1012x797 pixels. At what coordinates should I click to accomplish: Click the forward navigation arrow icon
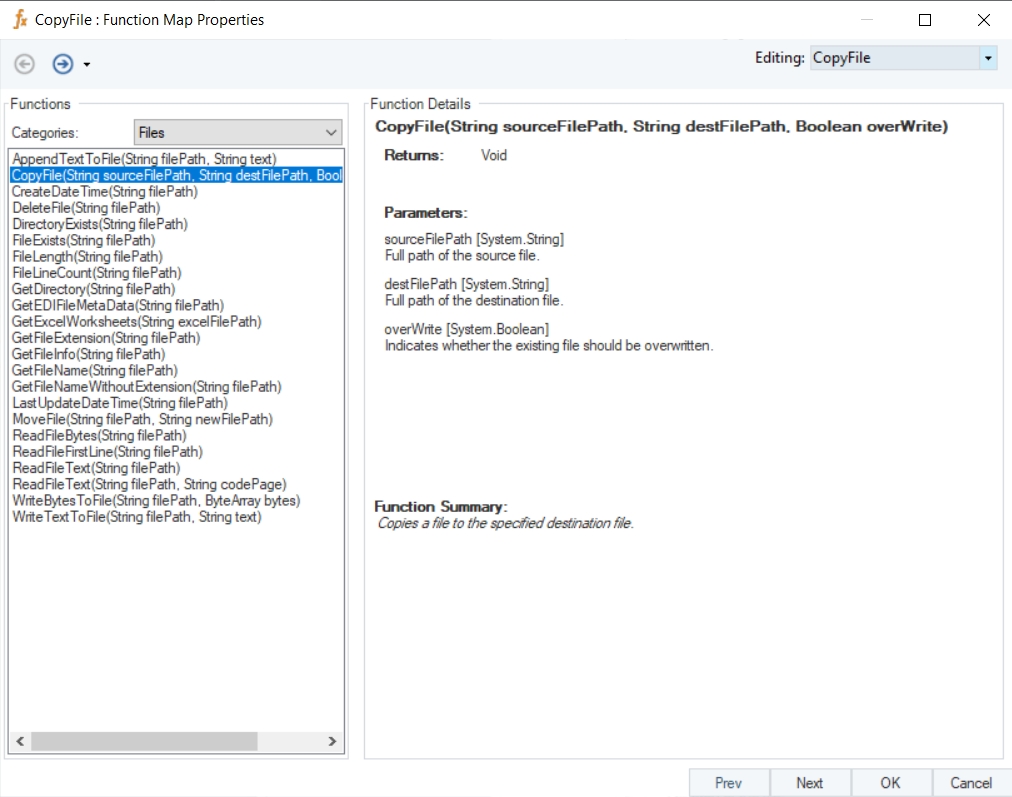tap(63, 64)
